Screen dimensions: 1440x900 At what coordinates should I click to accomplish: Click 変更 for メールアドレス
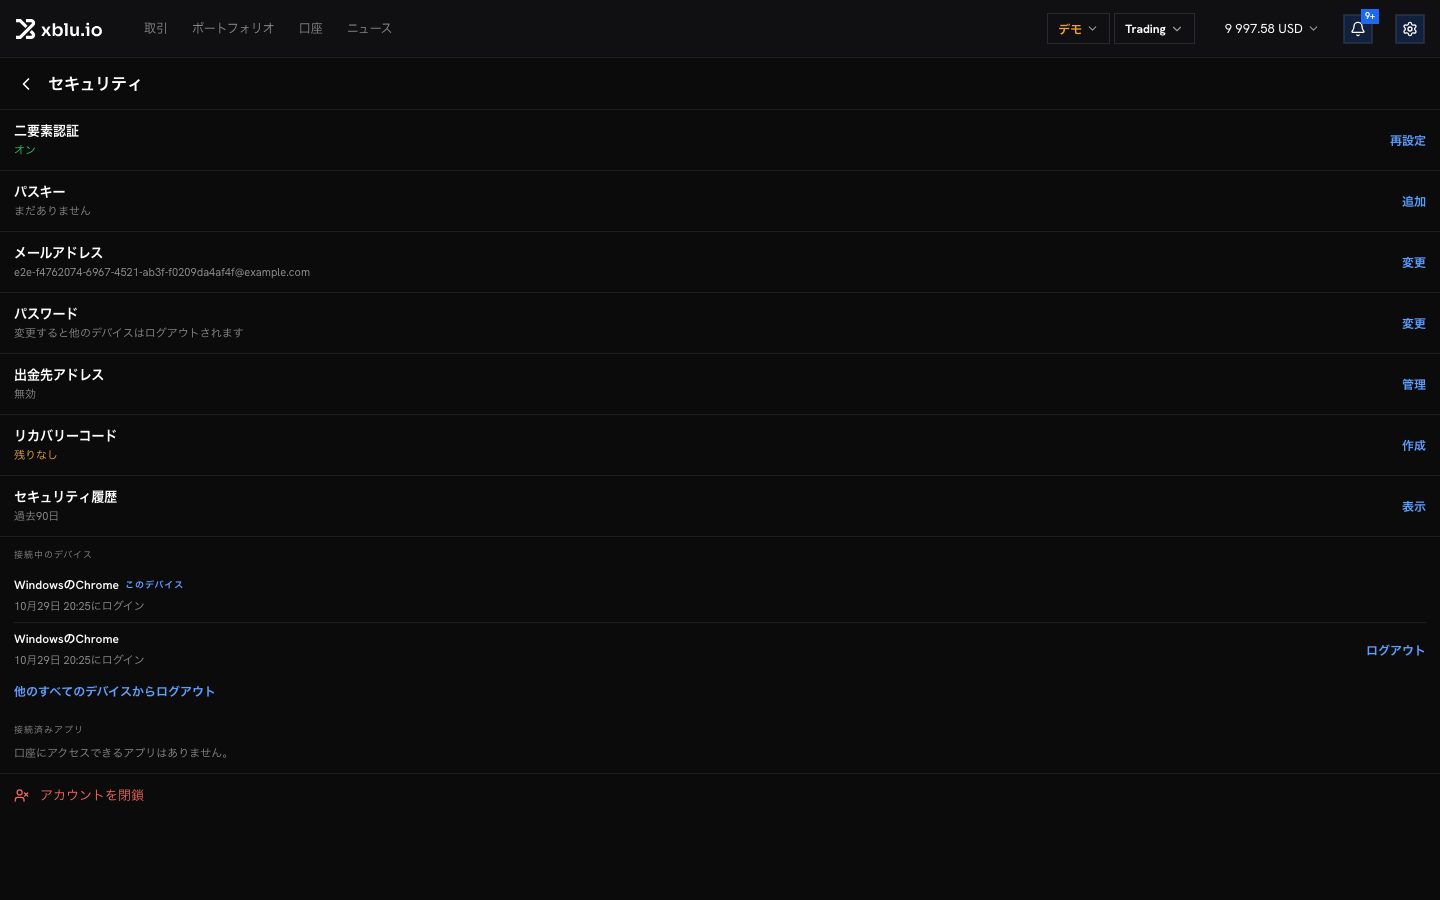[1413, 263]
